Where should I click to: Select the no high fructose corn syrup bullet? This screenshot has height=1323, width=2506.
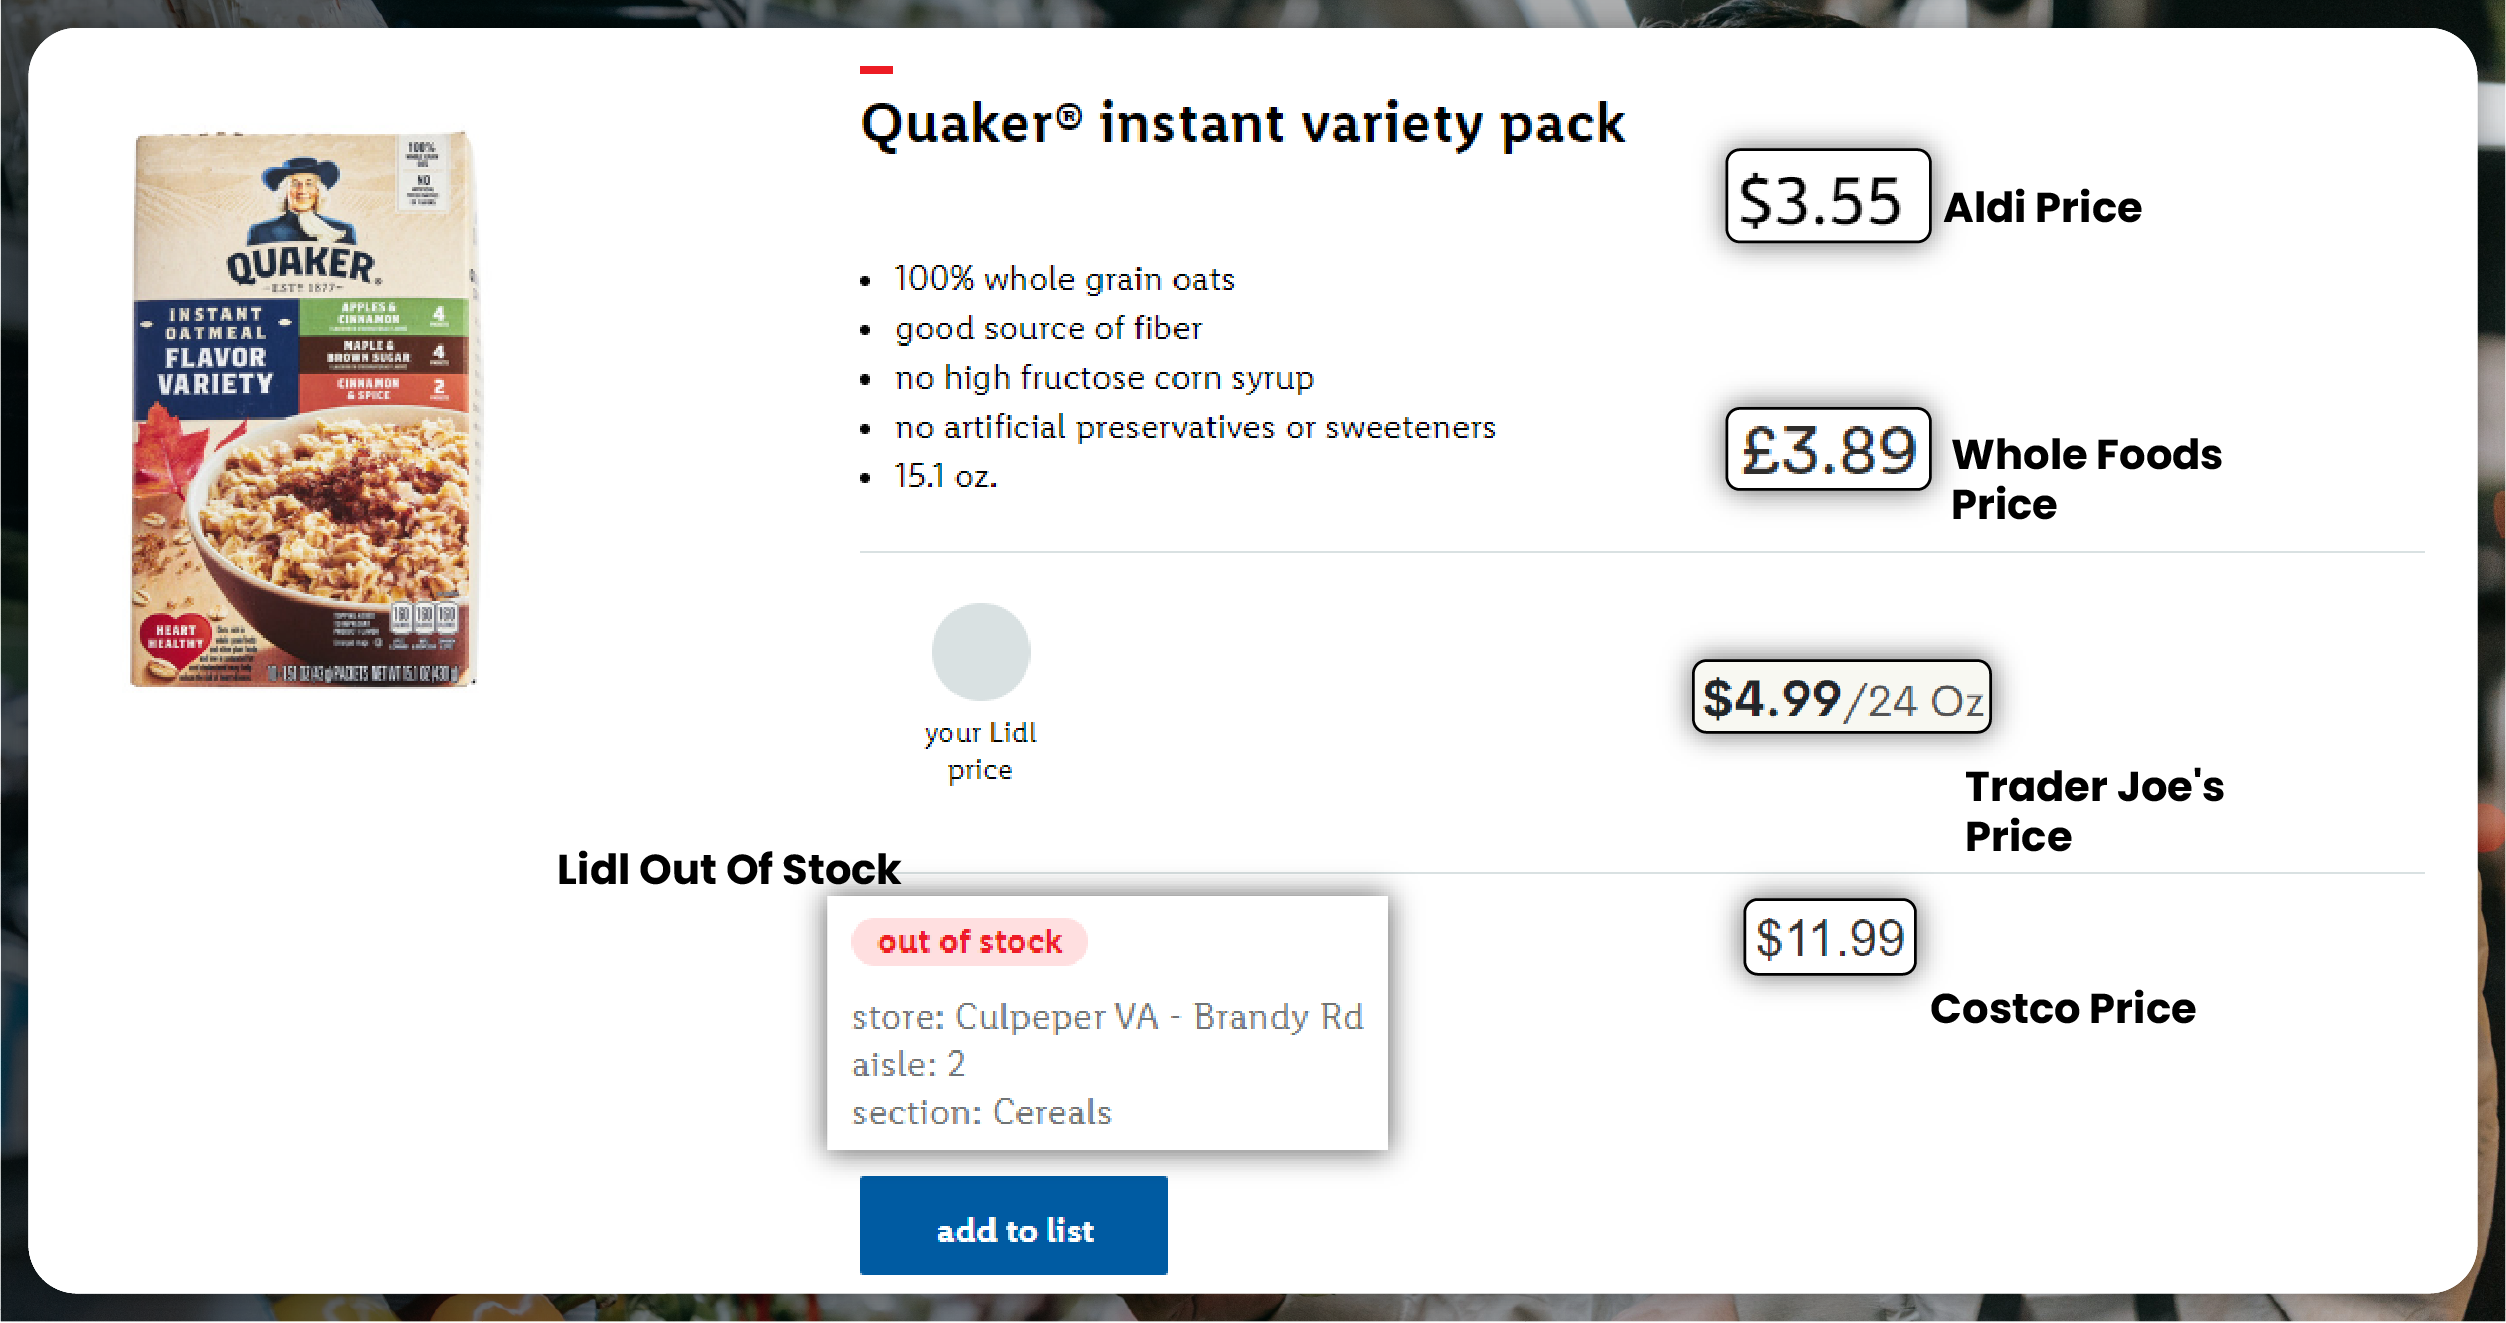pyautogui.click(x=1104, y=378)
